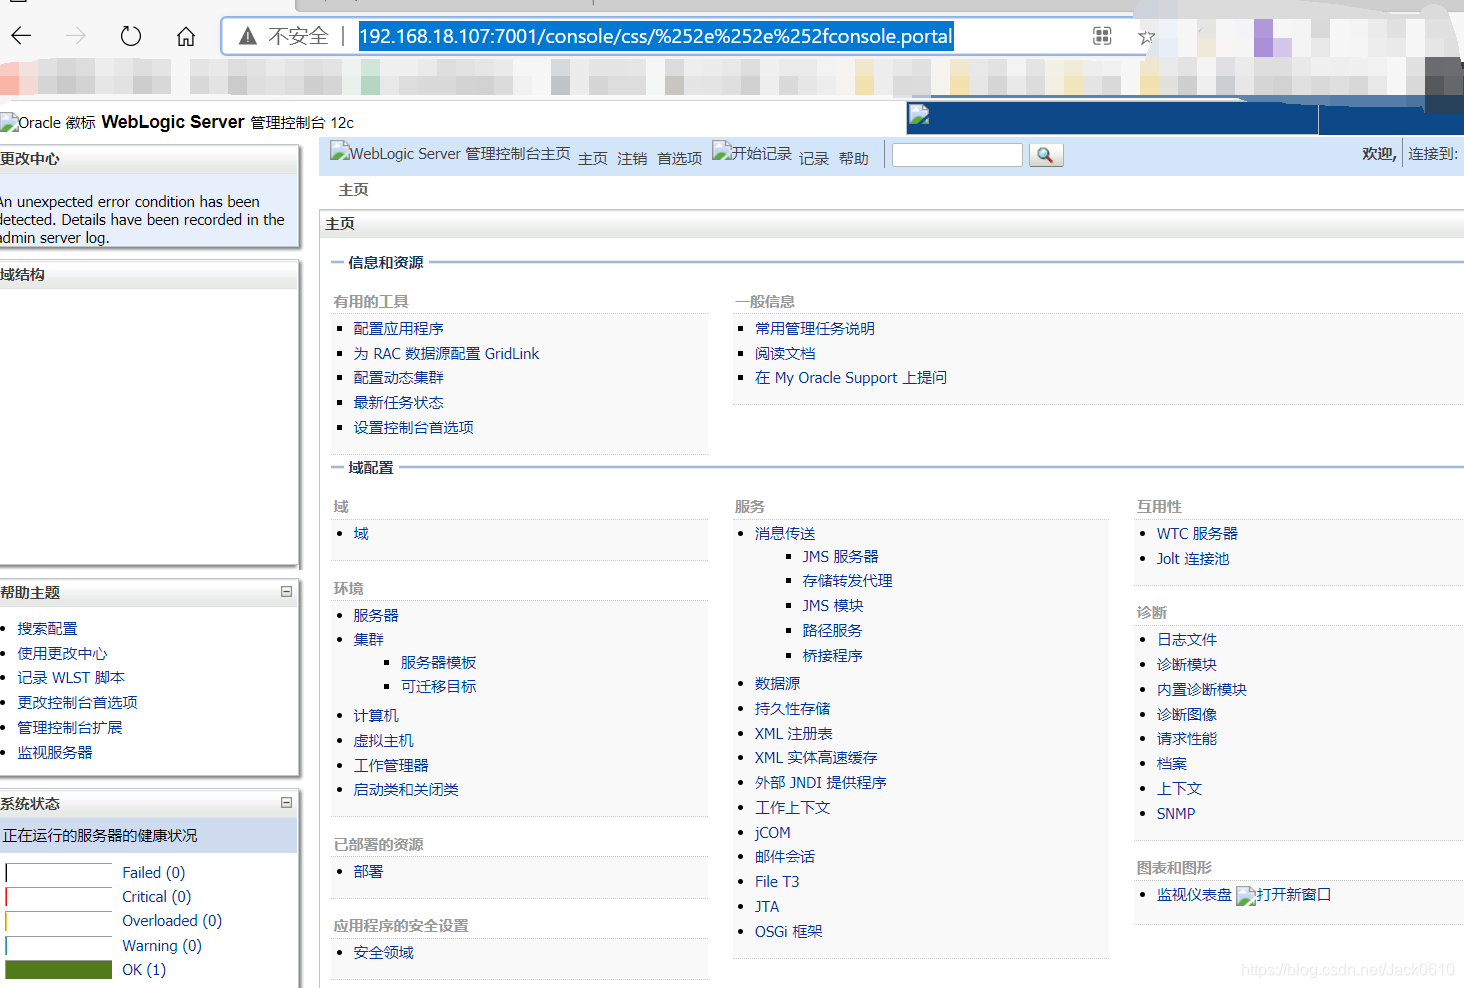Reload the page with the refresh icon
The width and height of the screenshot is (1464, 988).
pyautogui.click(x=131, y=36)
